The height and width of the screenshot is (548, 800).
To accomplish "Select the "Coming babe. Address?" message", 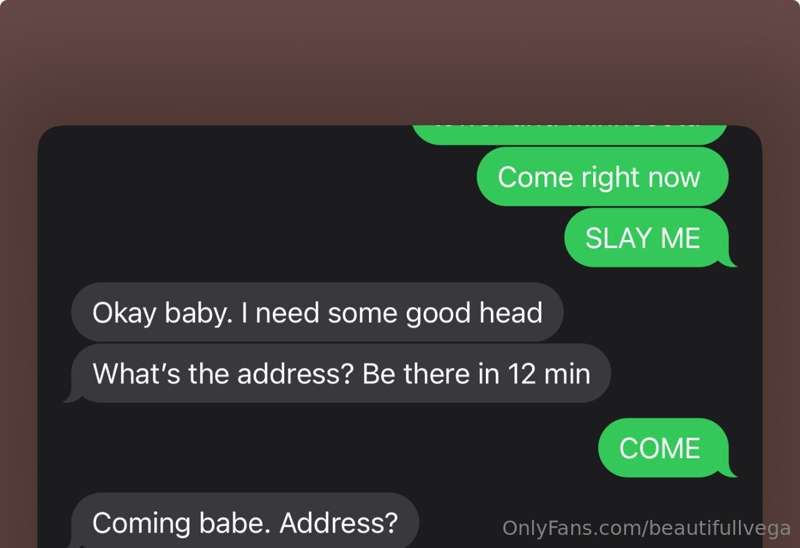I will (x=245, y=521).
